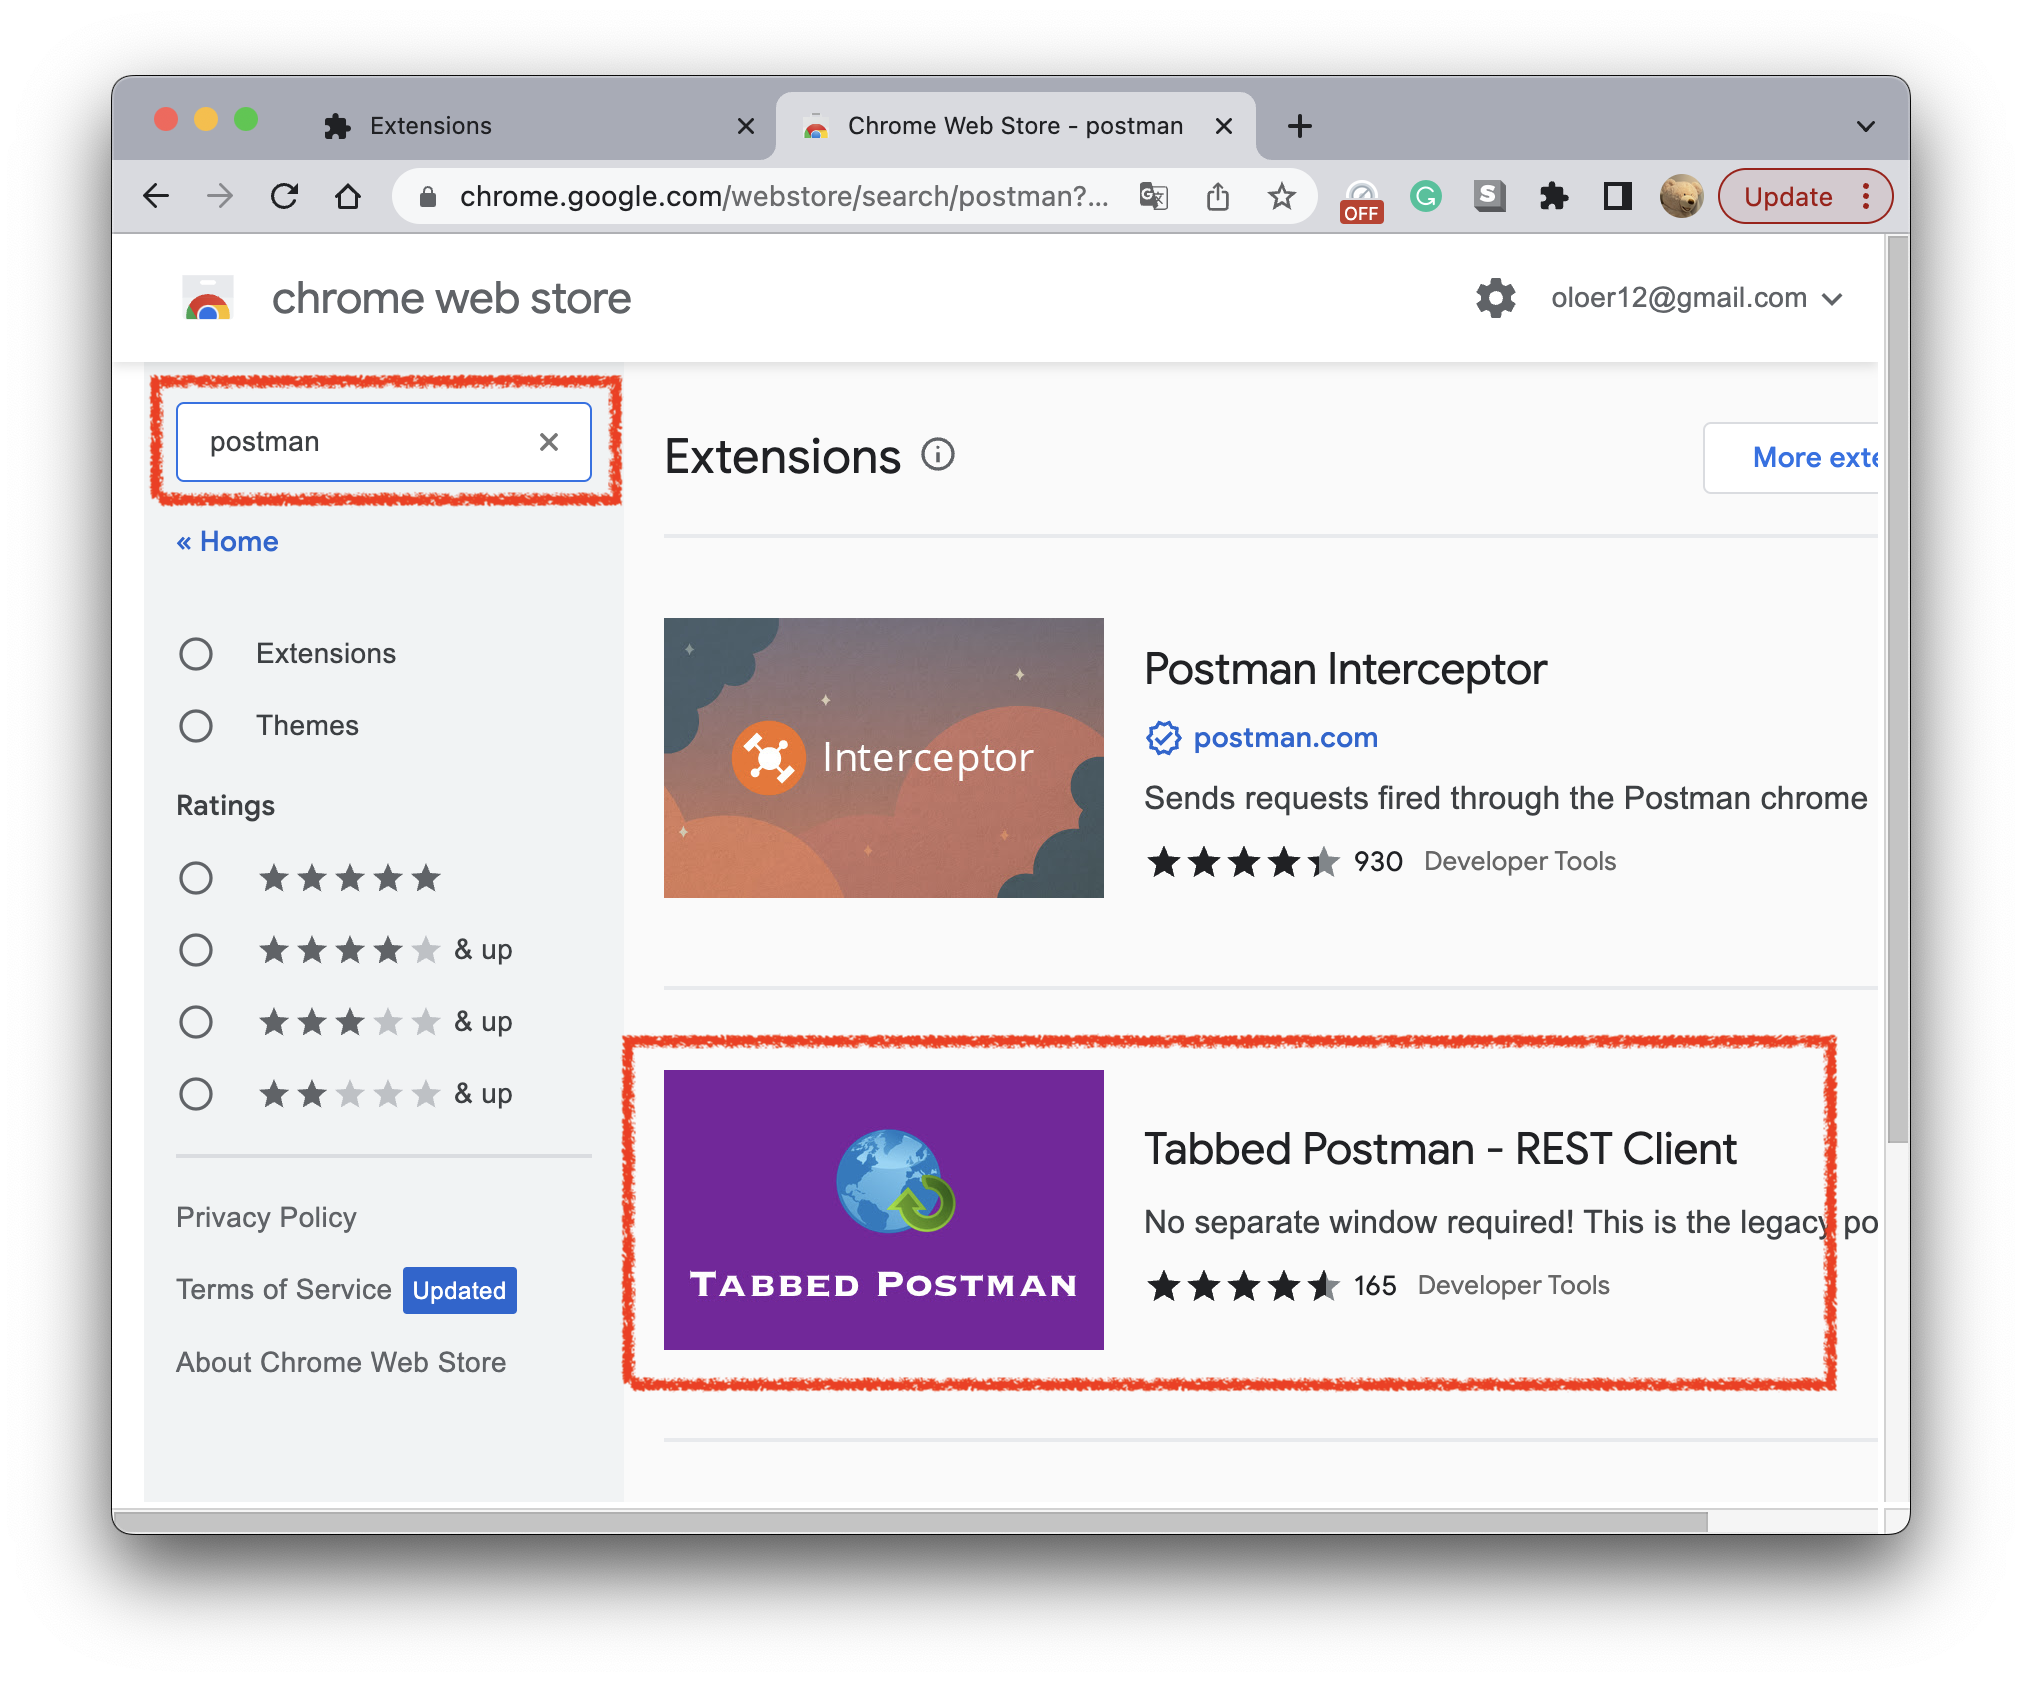Click the verified publisher badge icon
The image size is (2022, 1682).
tap(1163, 738)
